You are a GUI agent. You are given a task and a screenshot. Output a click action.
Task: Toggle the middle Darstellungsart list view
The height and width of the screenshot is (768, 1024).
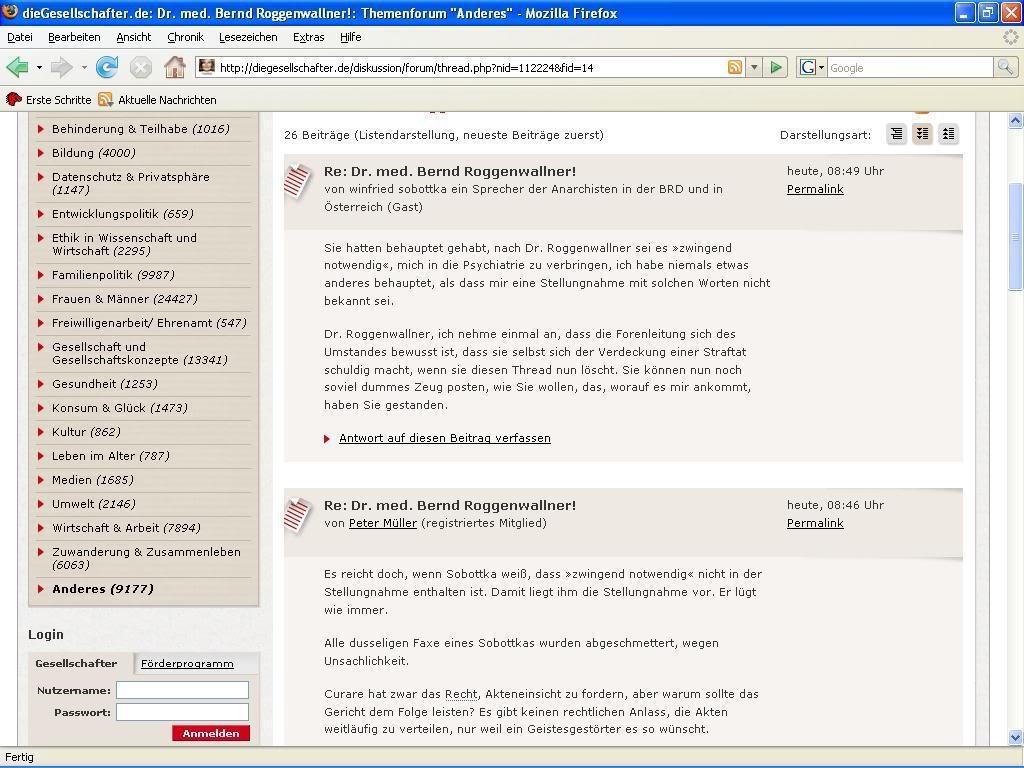click(922, 134)
